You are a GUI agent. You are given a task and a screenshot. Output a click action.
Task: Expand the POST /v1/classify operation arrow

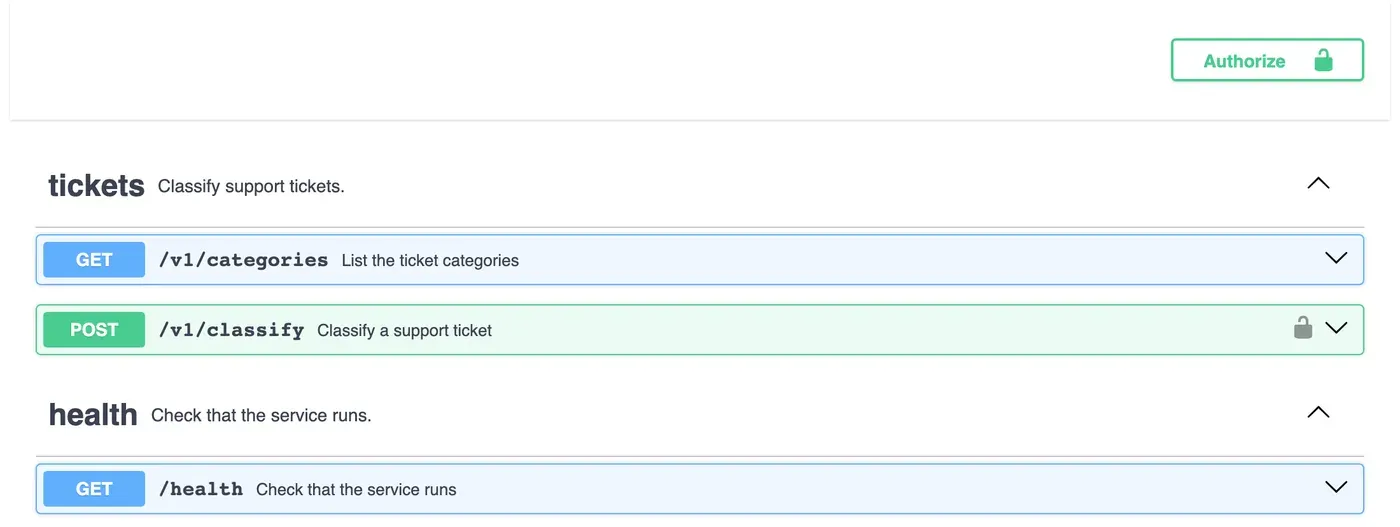[x=1336, y=328]
